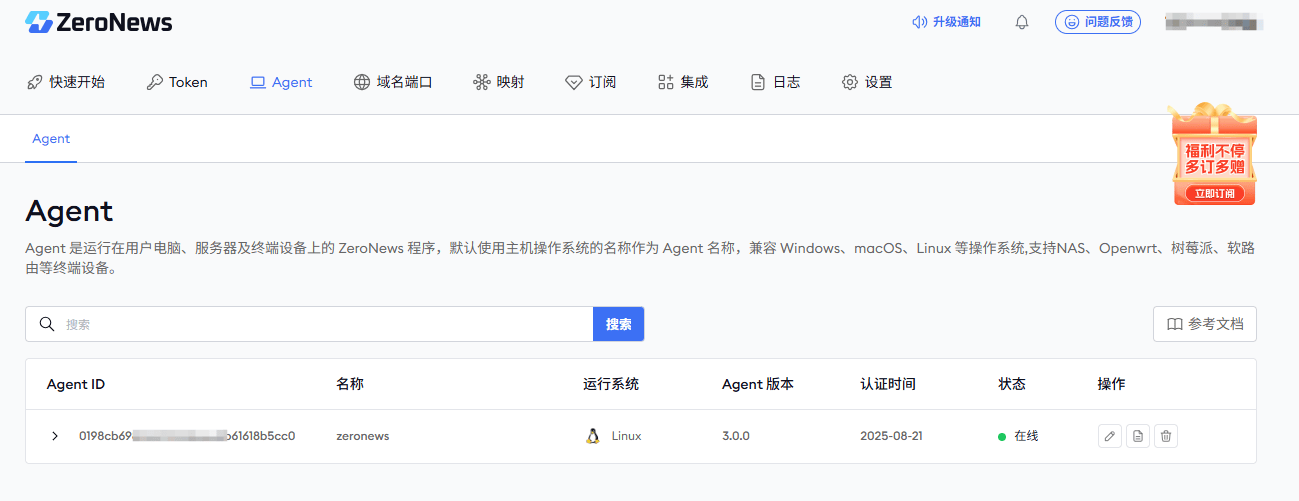Click the 3.0.0 version cell
Screen dimensions: 1299x501
click(736, 436)
